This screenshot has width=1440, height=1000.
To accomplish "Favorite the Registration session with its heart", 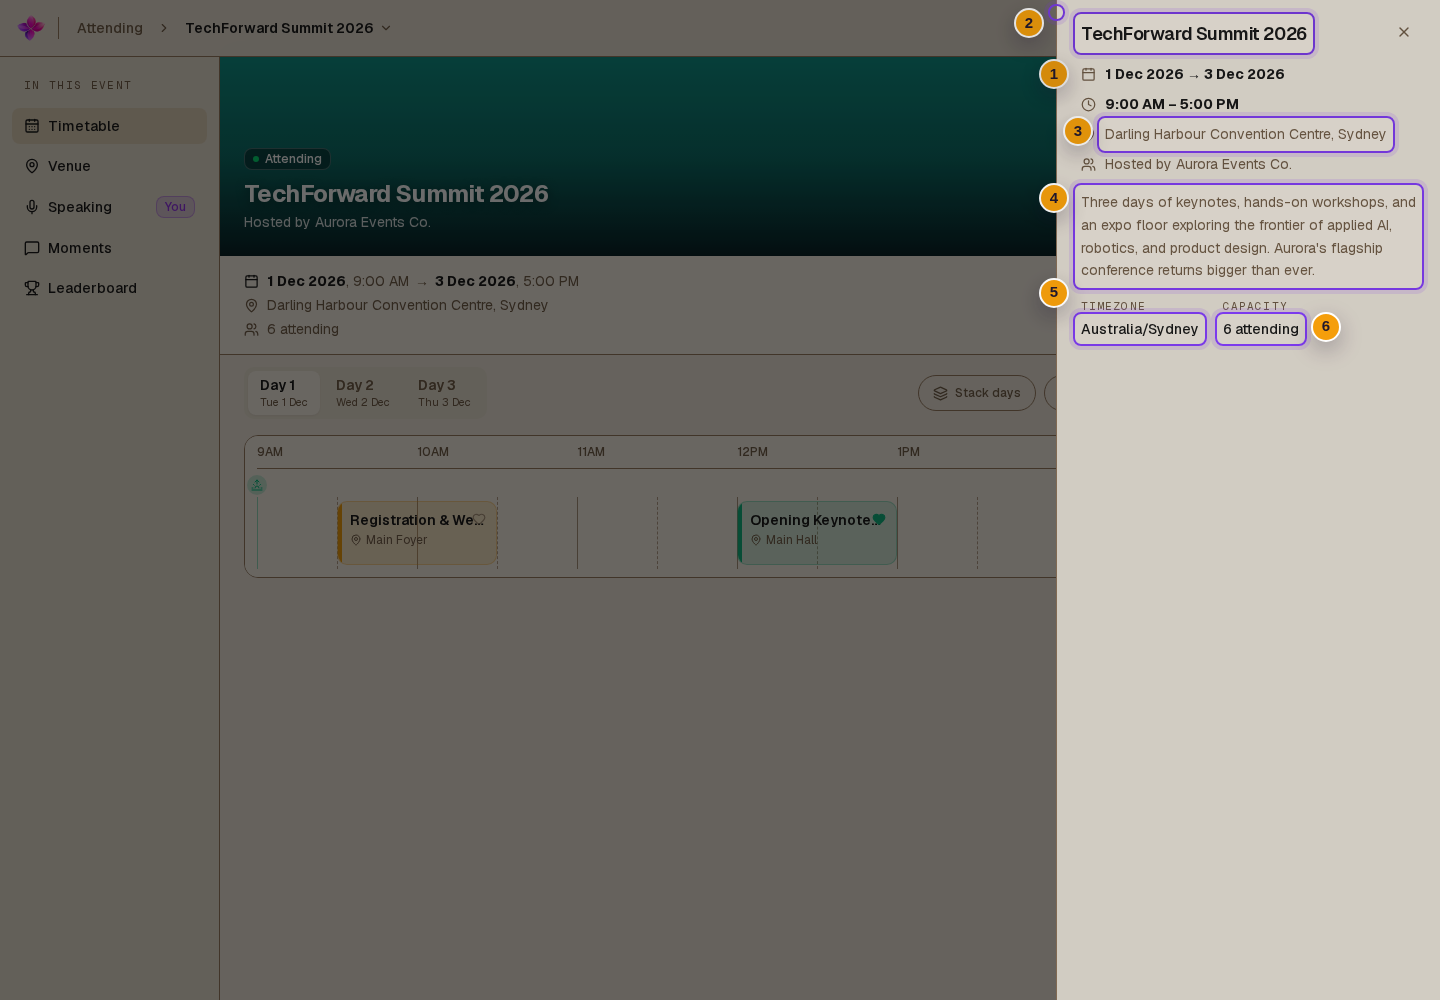I will tap(479, 519).
